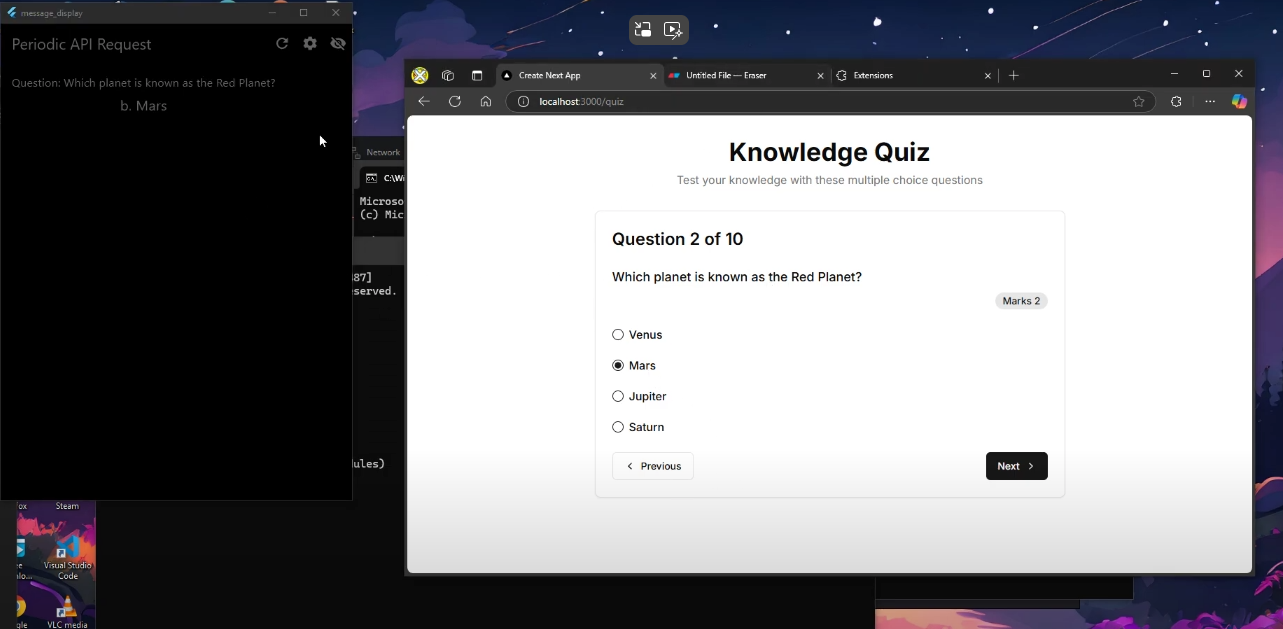Viewport: 1283px width, 629px height.
Task: Choose the Jupiter answer option
Action: click(618, 397)
